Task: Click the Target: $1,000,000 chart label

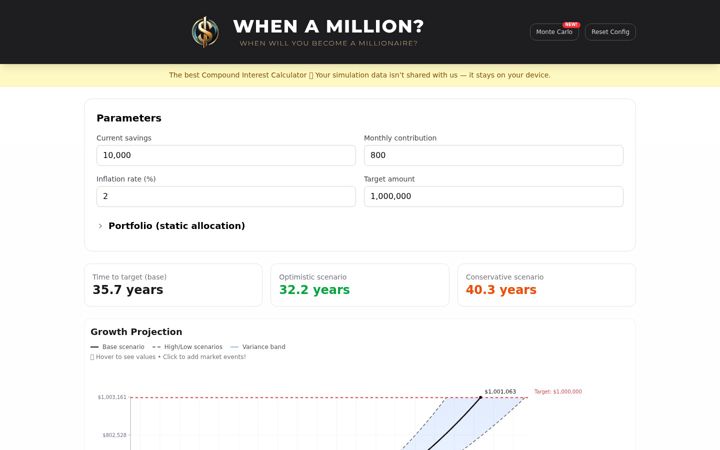Action: coord(558,392)
